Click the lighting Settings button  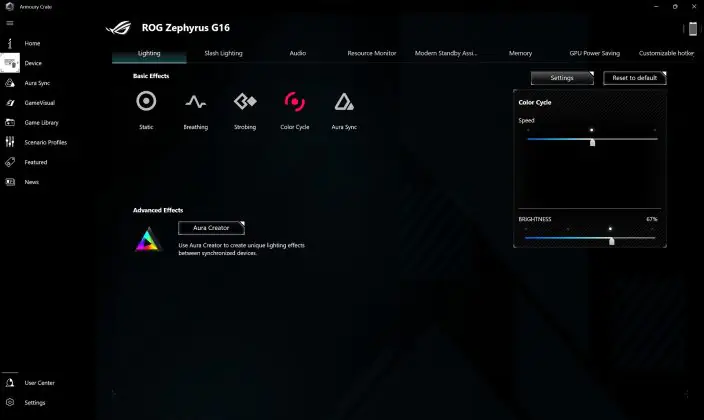[562, 78]
